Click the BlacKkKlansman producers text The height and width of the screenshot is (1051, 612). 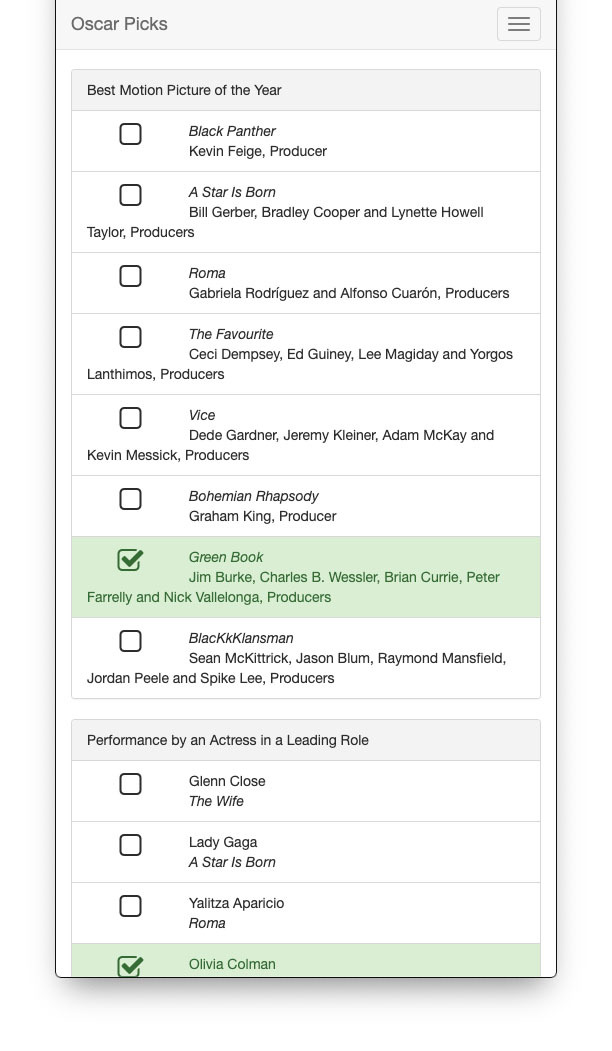(x=347, y=658)
